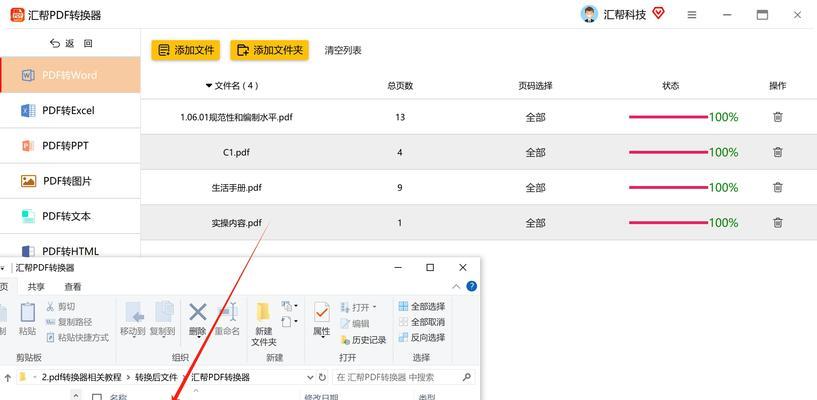
Task: Click 反向选择 in Explorer ribbon
Action: [x=422, y=338]
